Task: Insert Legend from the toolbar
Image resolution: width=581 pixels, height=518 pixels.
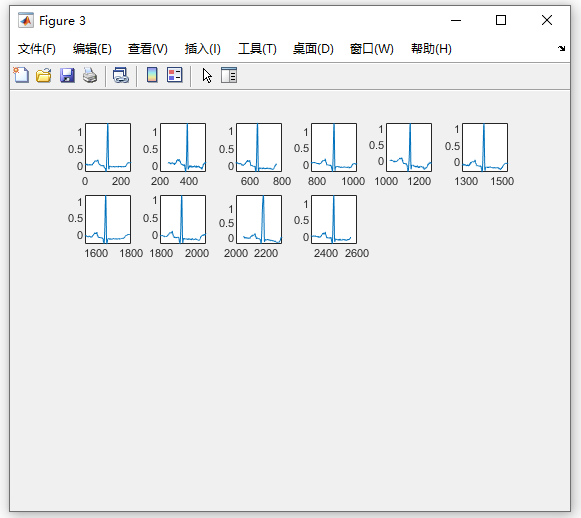Action: click(x=175, y=75)
